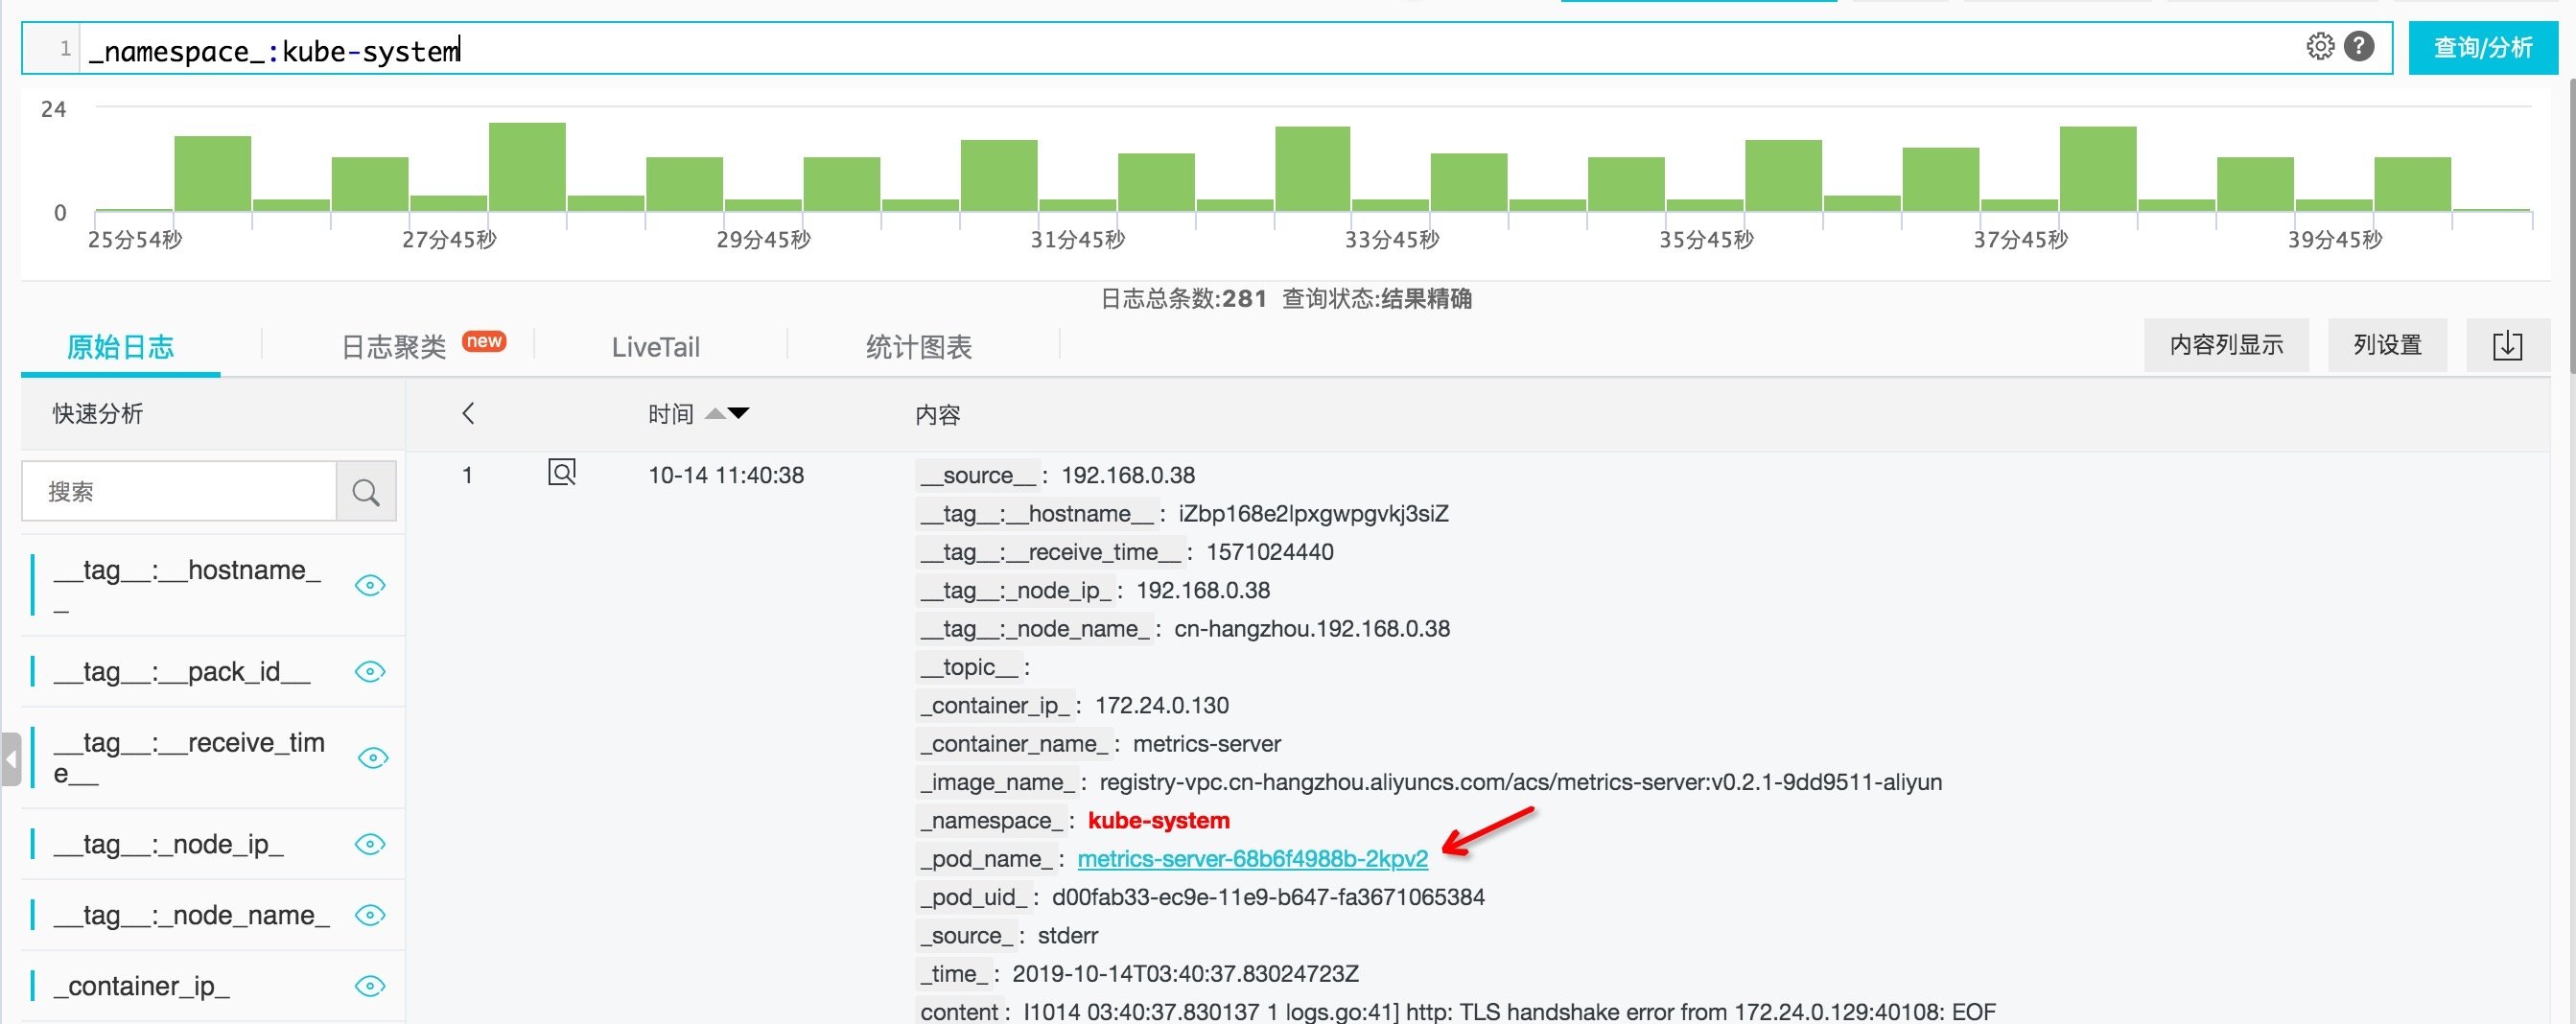This screenshot has width=2576, height=1024.
Task: Open the LiveTail tab
Action: click(656, 347)
